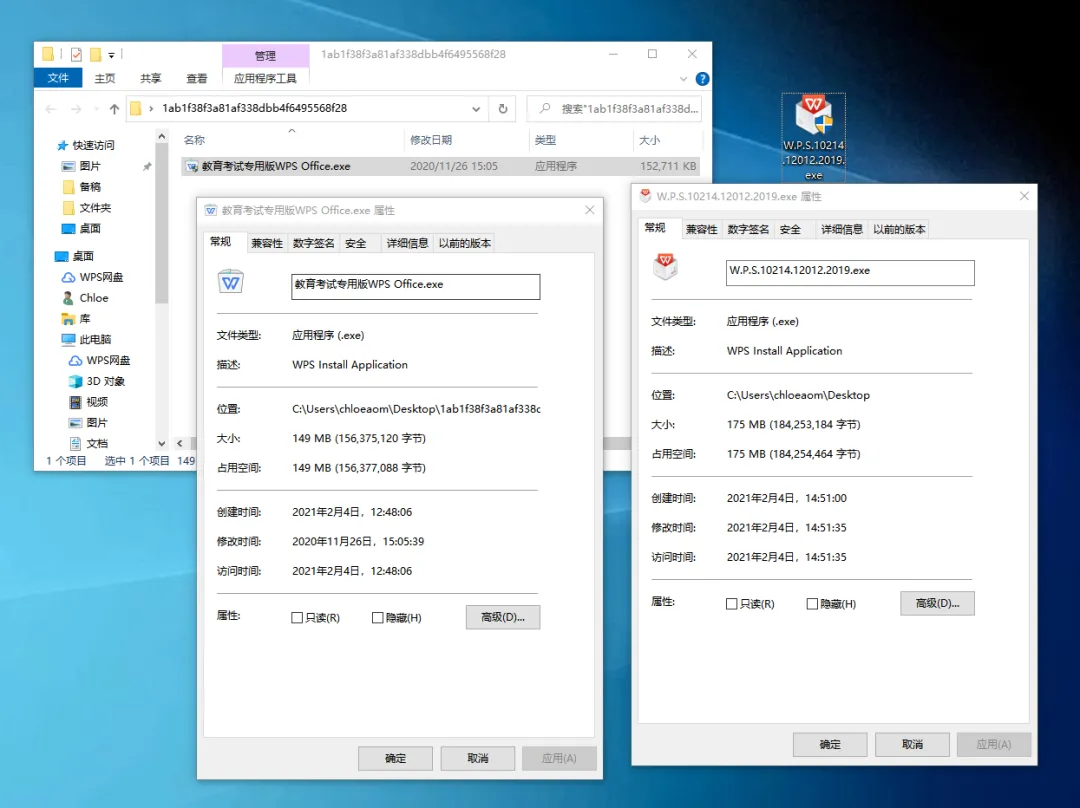Click the sidebar scroll up arrow

tap(162, 136)
